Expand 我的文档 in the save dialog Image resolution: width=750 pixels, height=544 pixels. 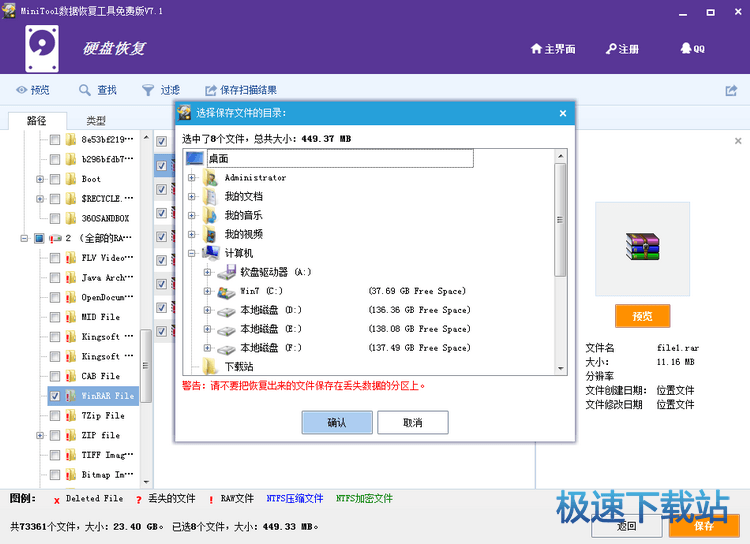coord(191,196)
